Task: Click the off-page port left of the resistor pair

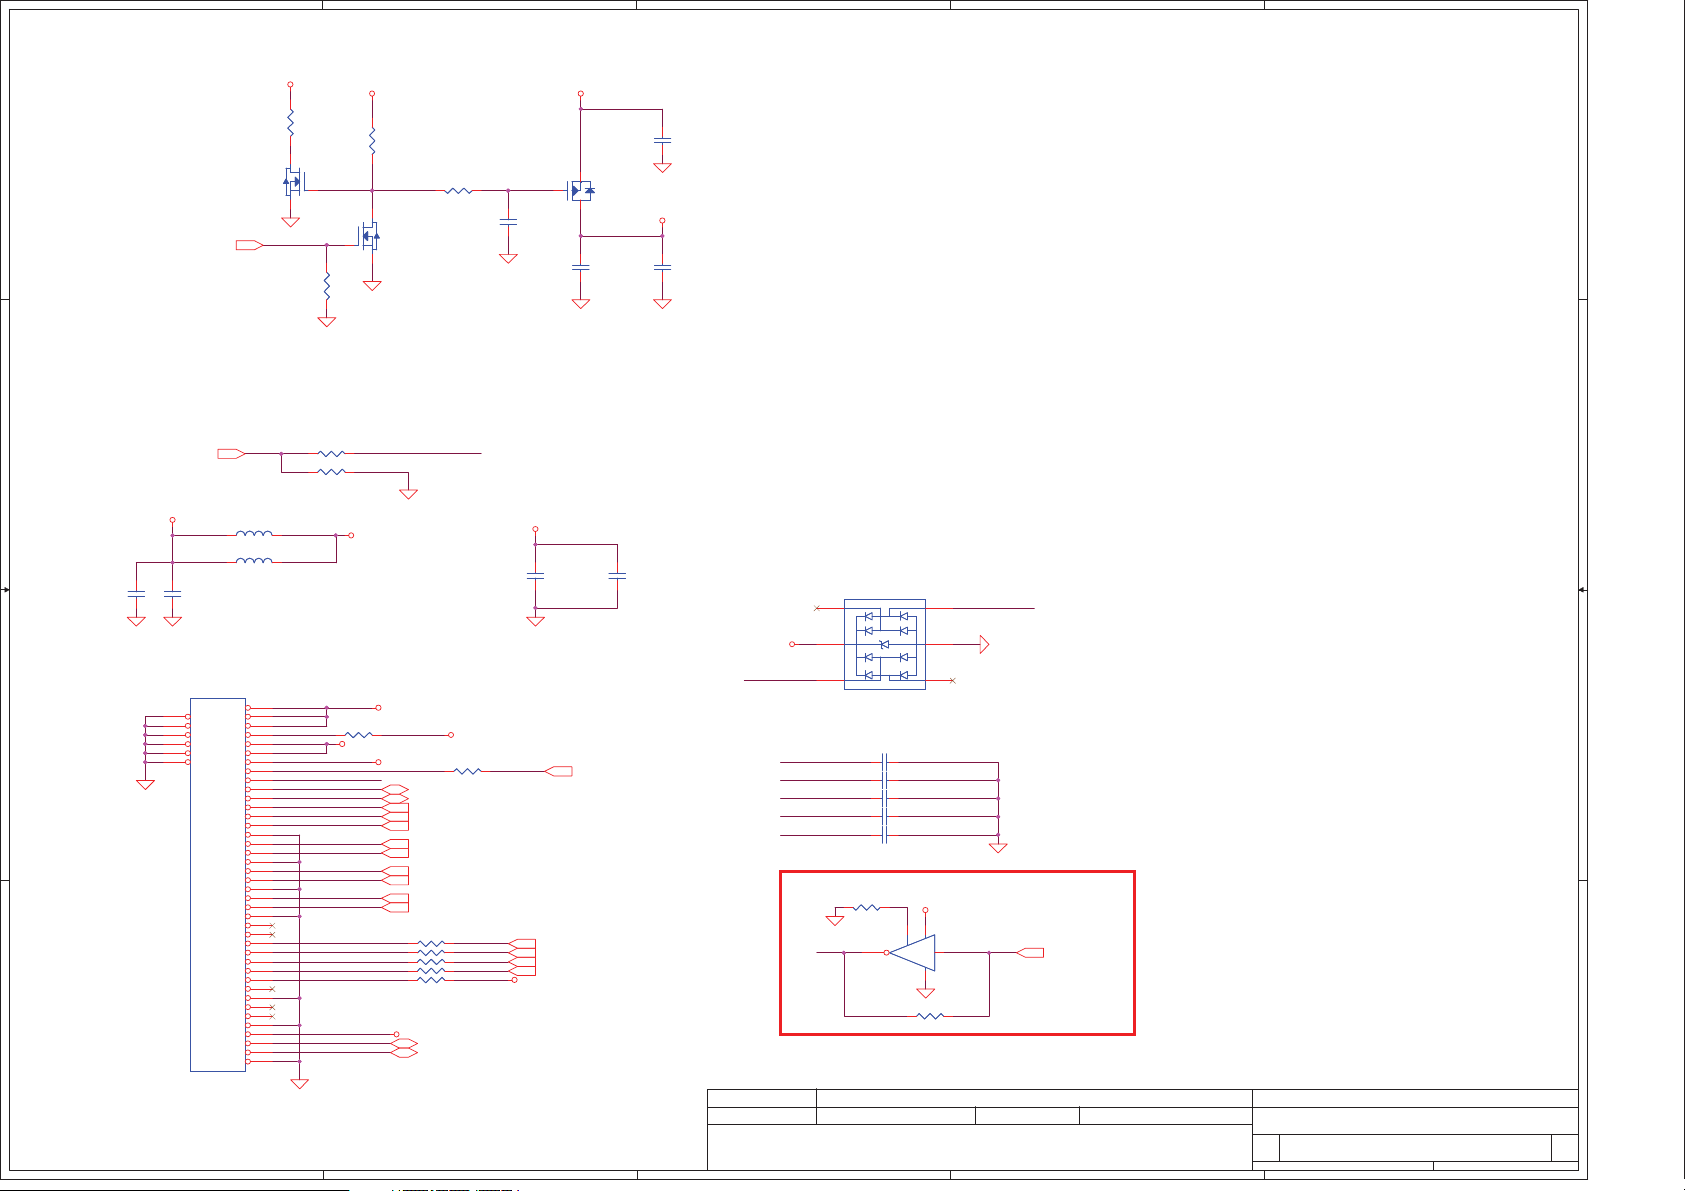Action: pos(231,454)
